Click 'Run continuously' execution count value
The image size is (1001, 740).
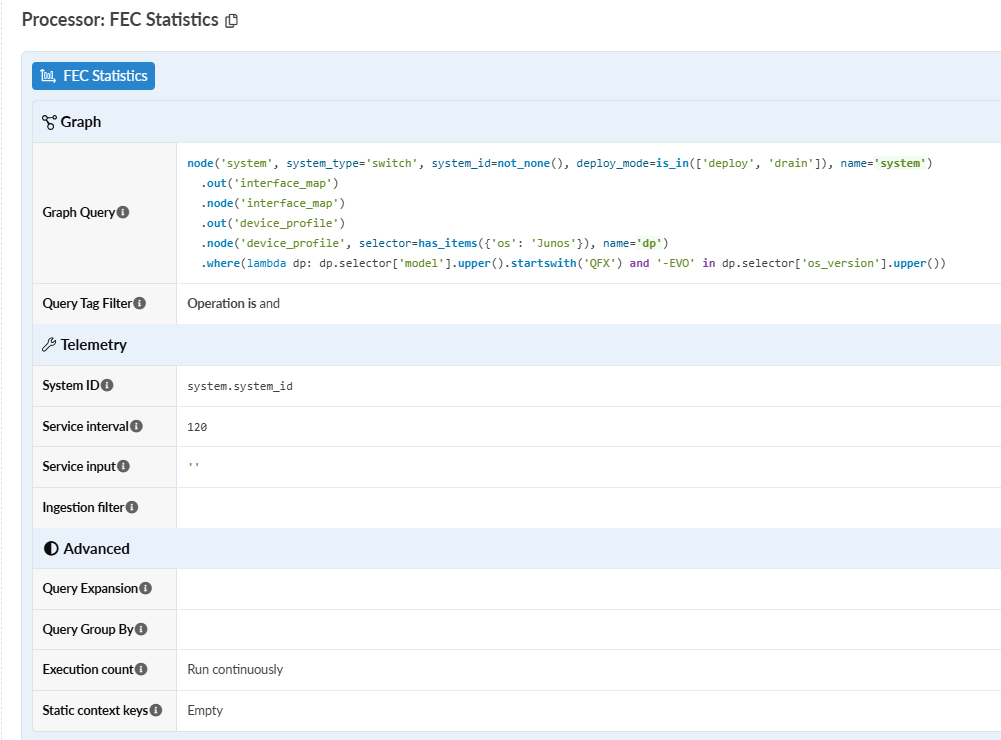(x=235, y=669)
